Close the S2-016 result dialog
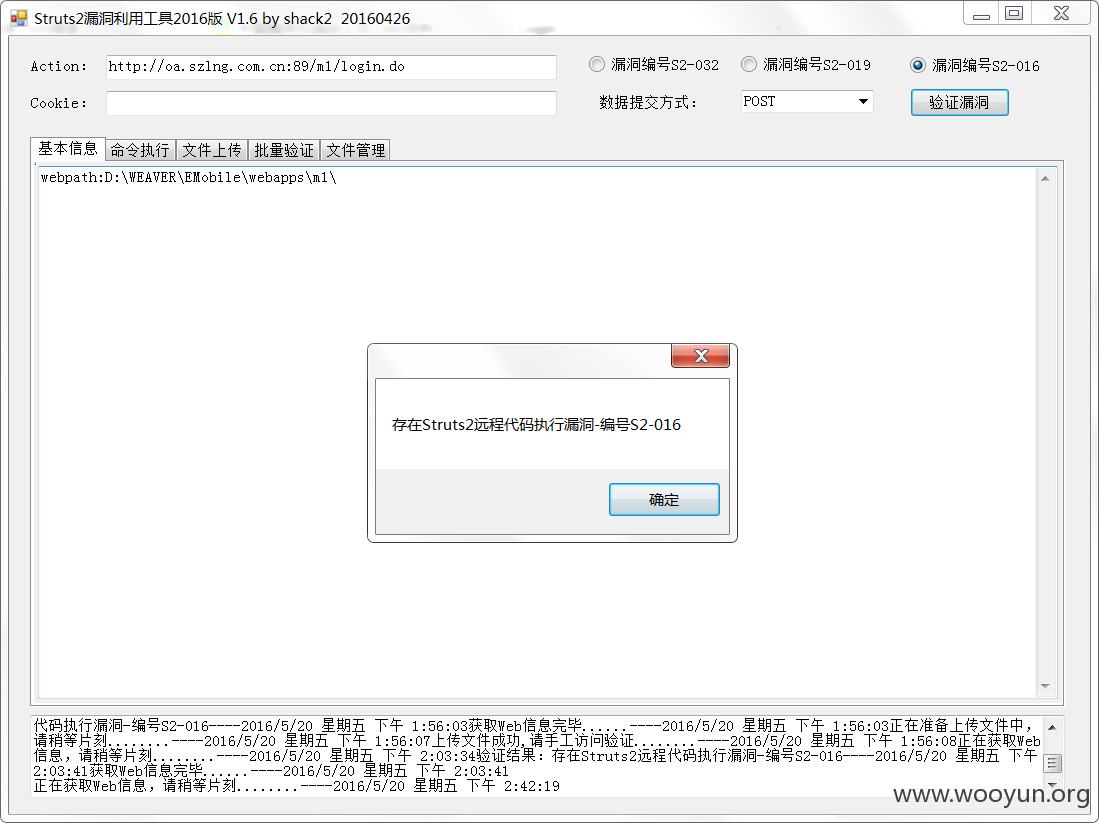Screen dimensions: 1099x823 pyautogui.click(x=700, y=356)
